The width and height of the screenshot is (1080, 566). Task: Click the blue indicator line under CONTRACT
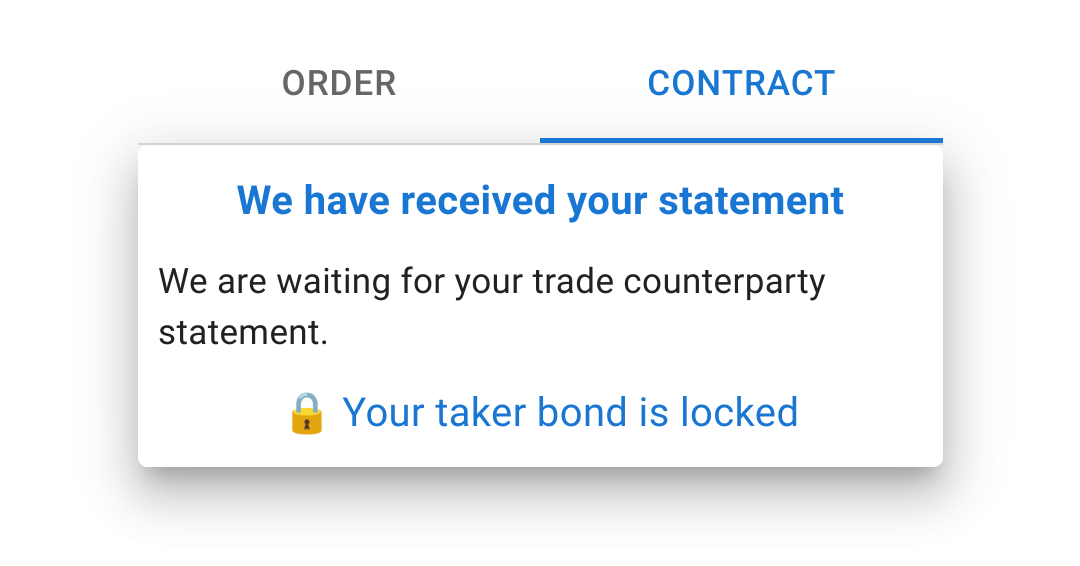(x=741, y=140)
